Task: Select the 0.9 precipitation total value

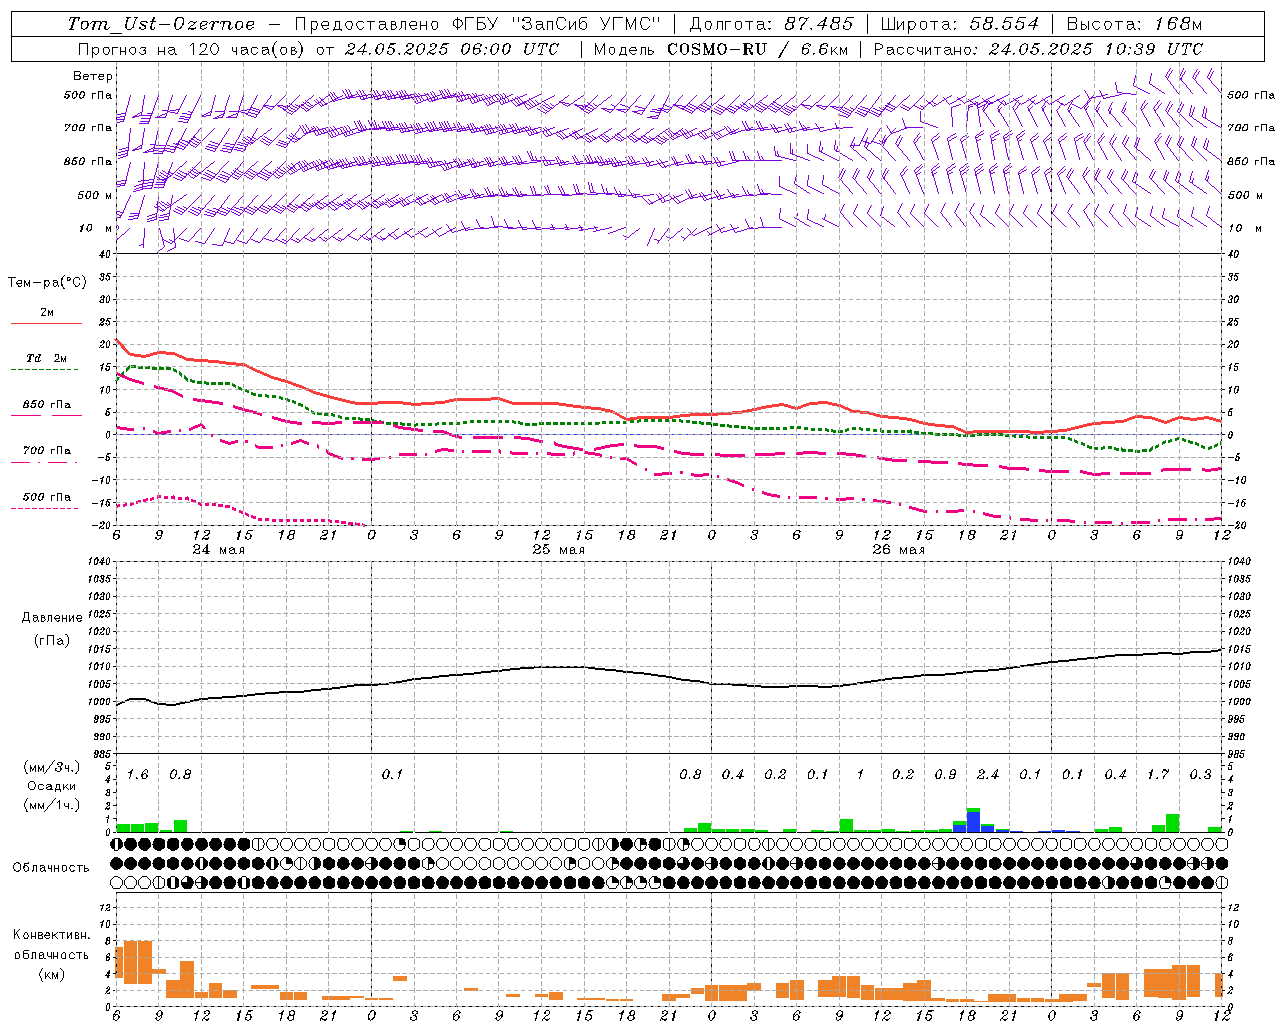Action: [x=946, y=775]
